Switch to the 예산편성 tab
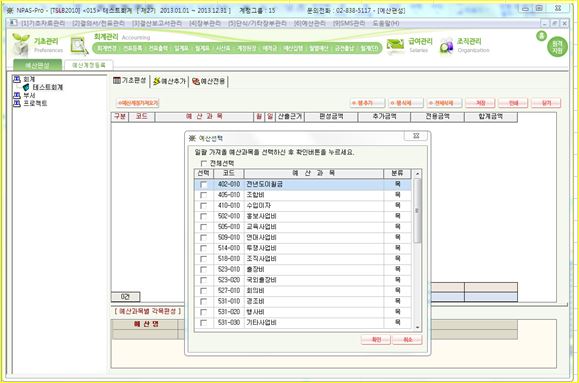The width and height of the screenshot is (579, 383). pos(37,65)
